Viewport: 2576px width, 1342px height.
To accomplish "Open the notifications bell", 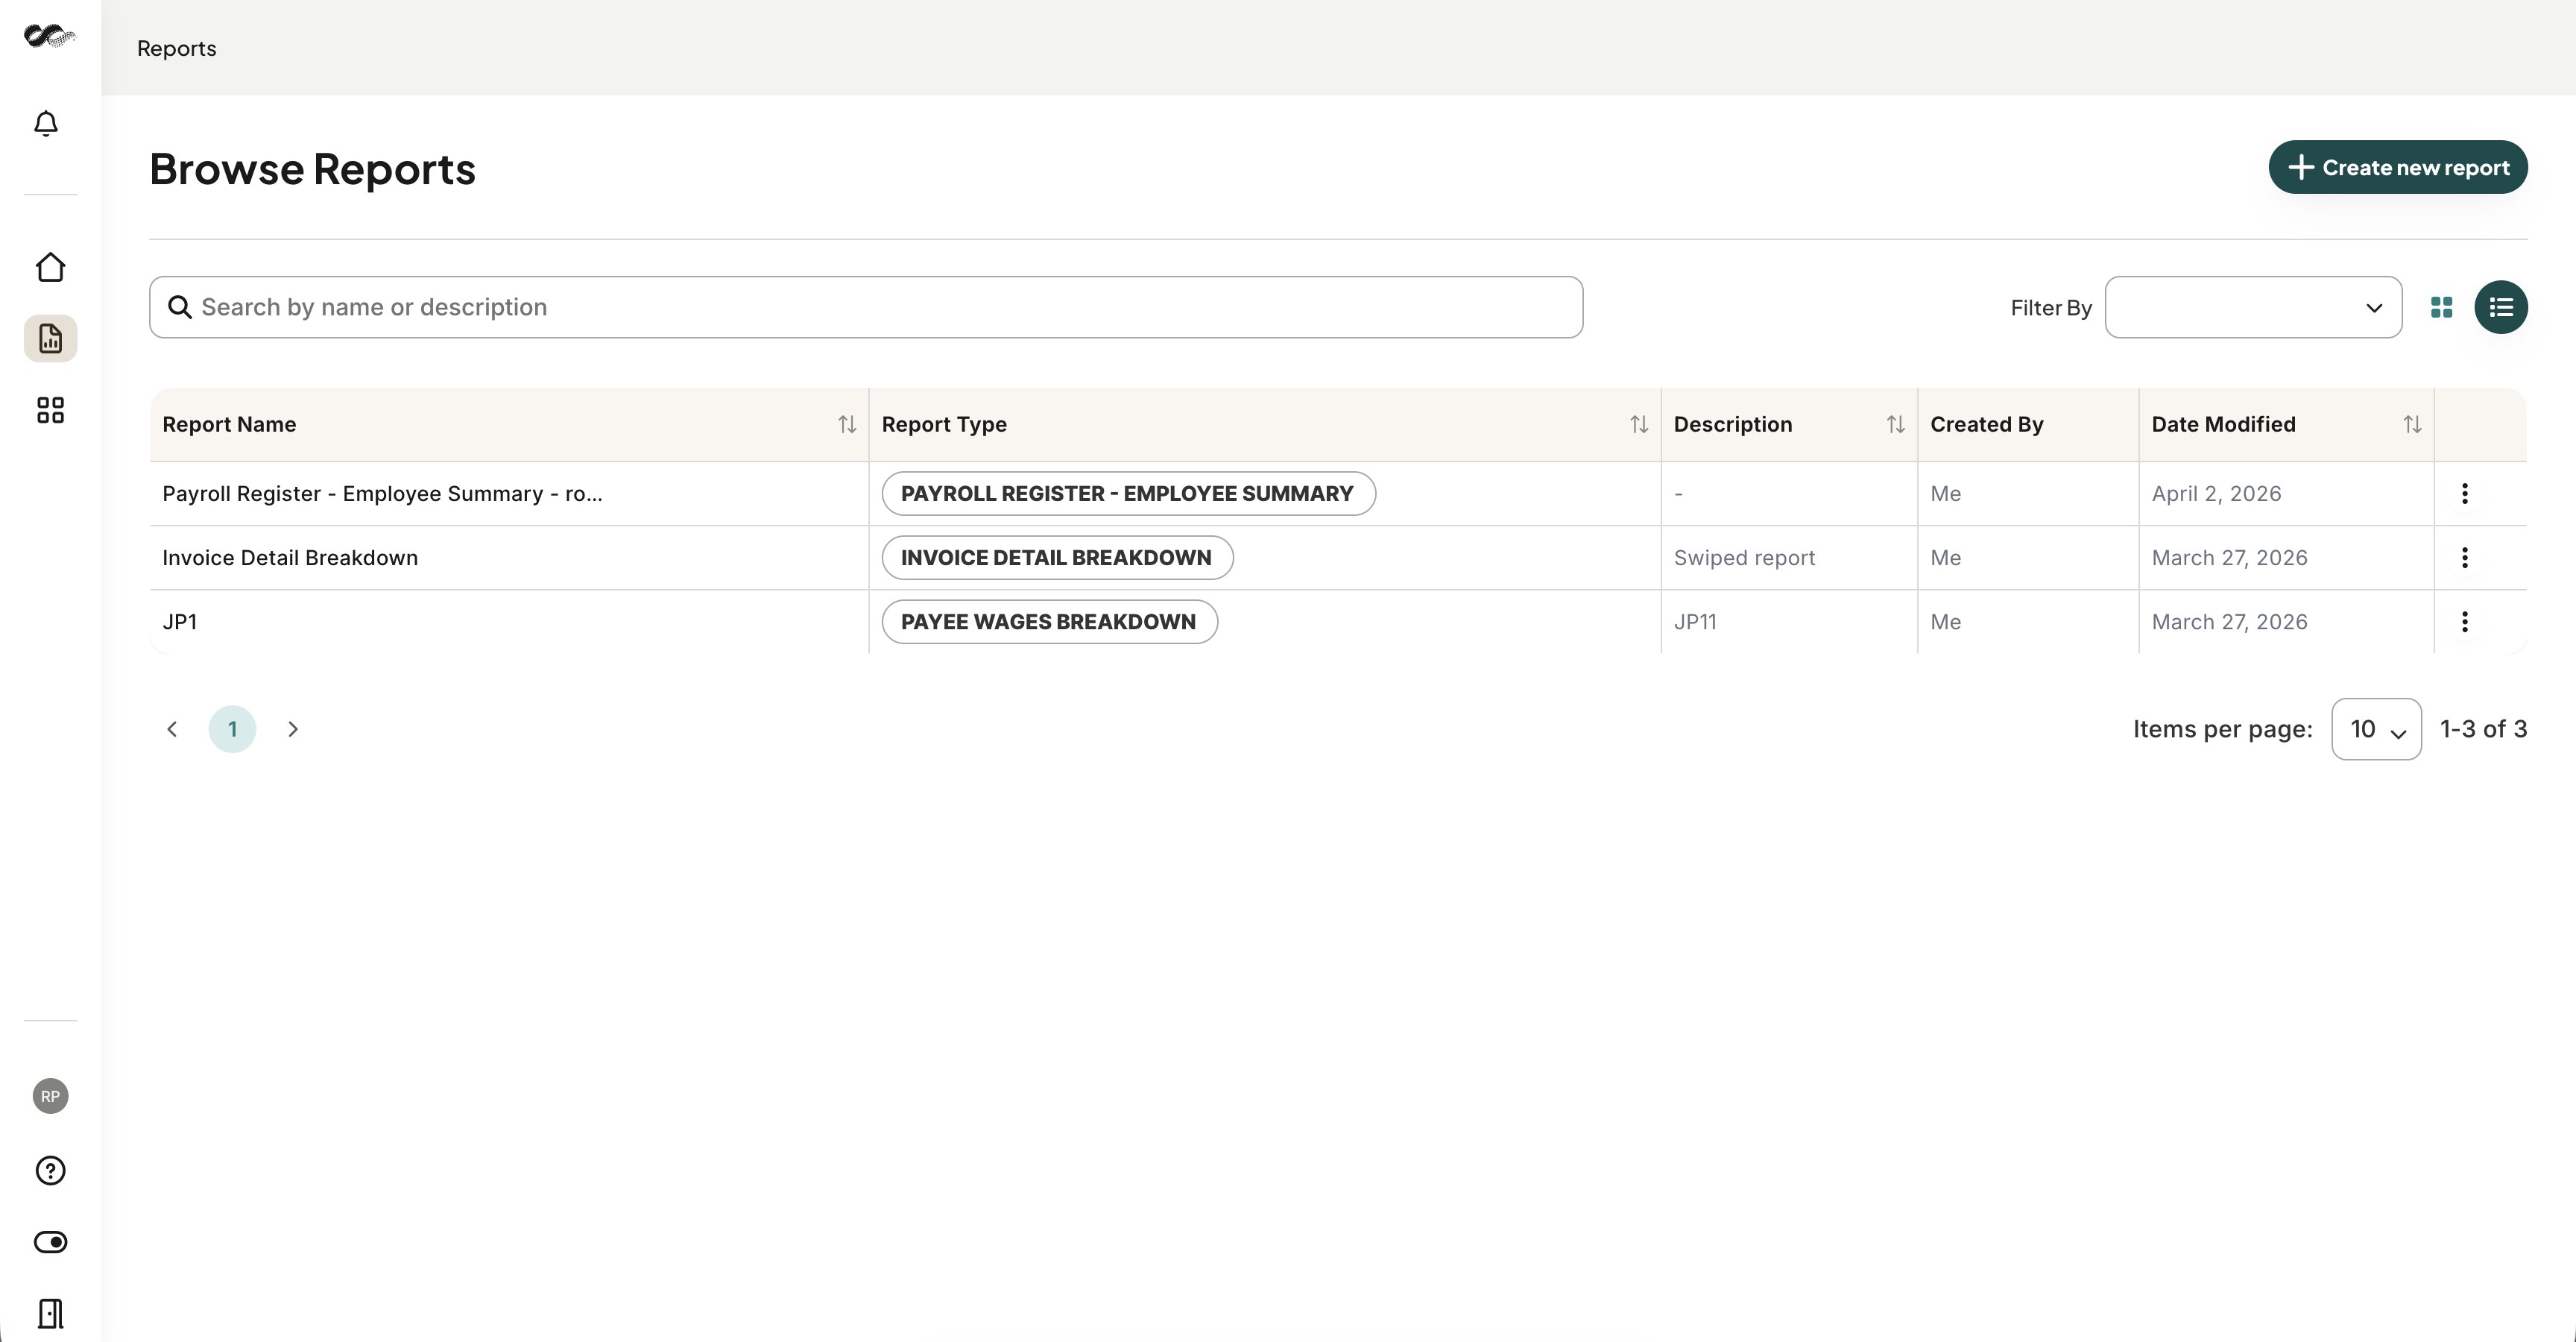I will [46, 123].
